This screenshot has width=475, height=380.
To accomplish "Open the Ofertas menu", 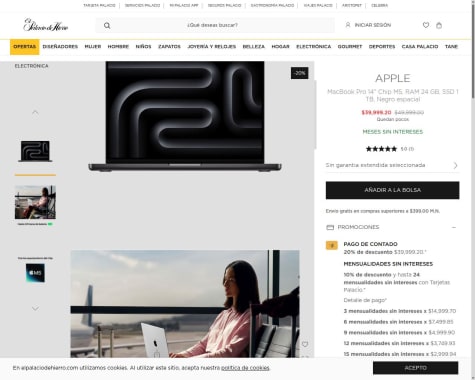I will tap(24, 47).
